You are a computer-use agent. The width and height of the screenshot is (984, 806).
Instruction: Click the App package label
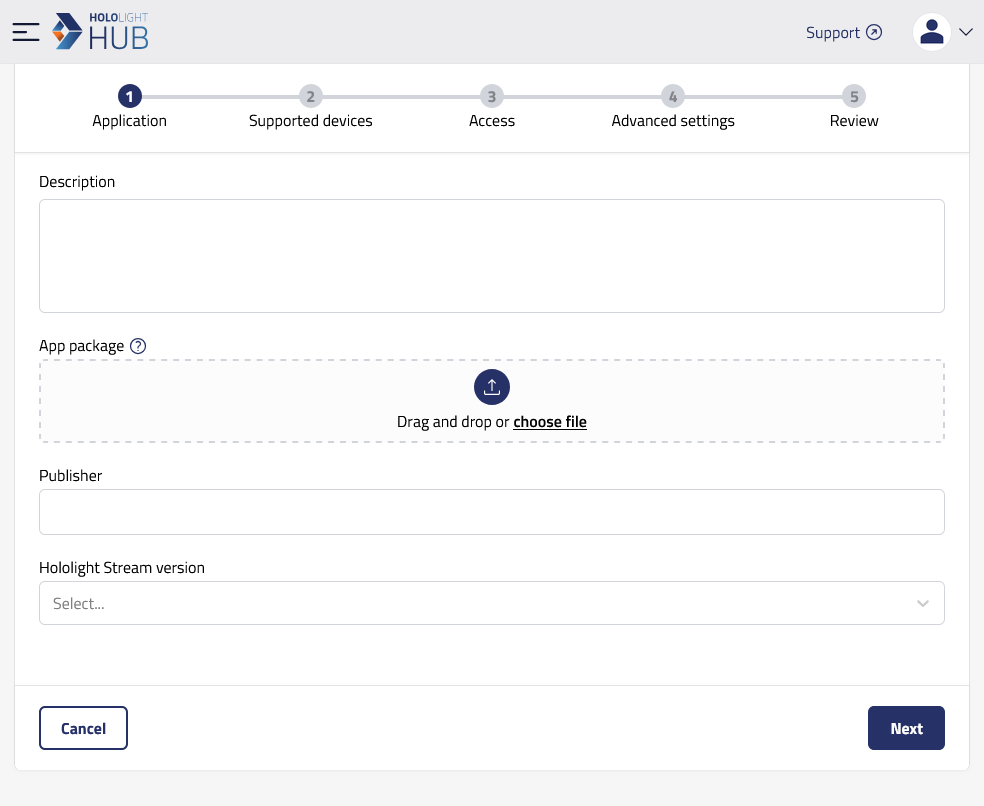click(x=82, y=346)
